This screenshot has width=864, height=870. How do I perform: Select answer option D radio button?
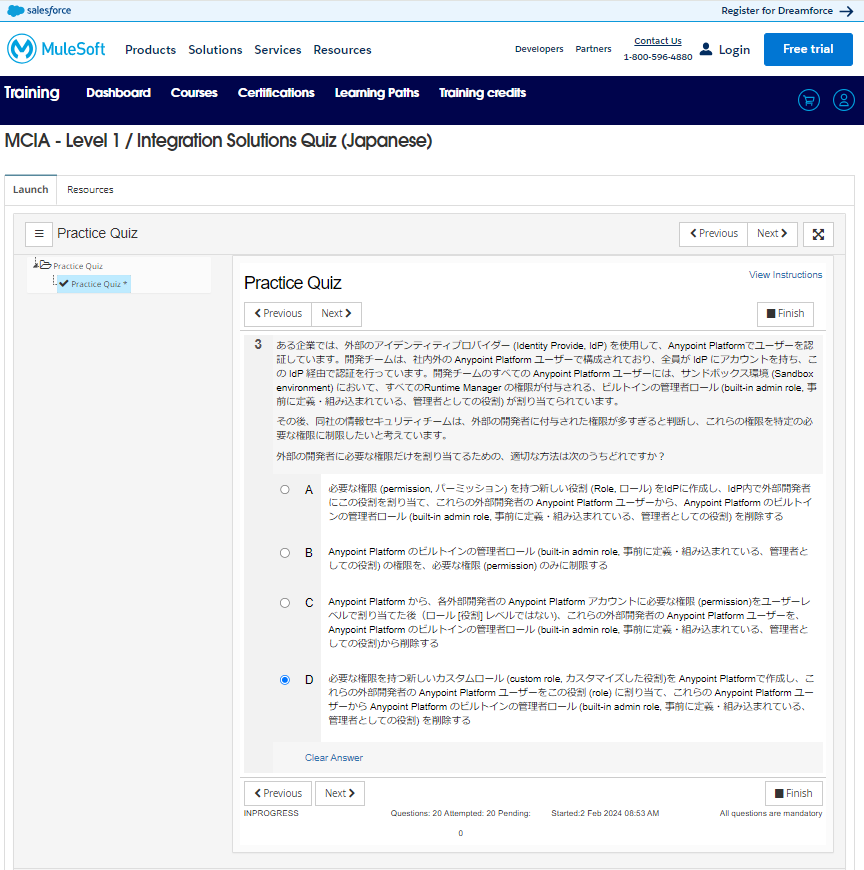285,680
